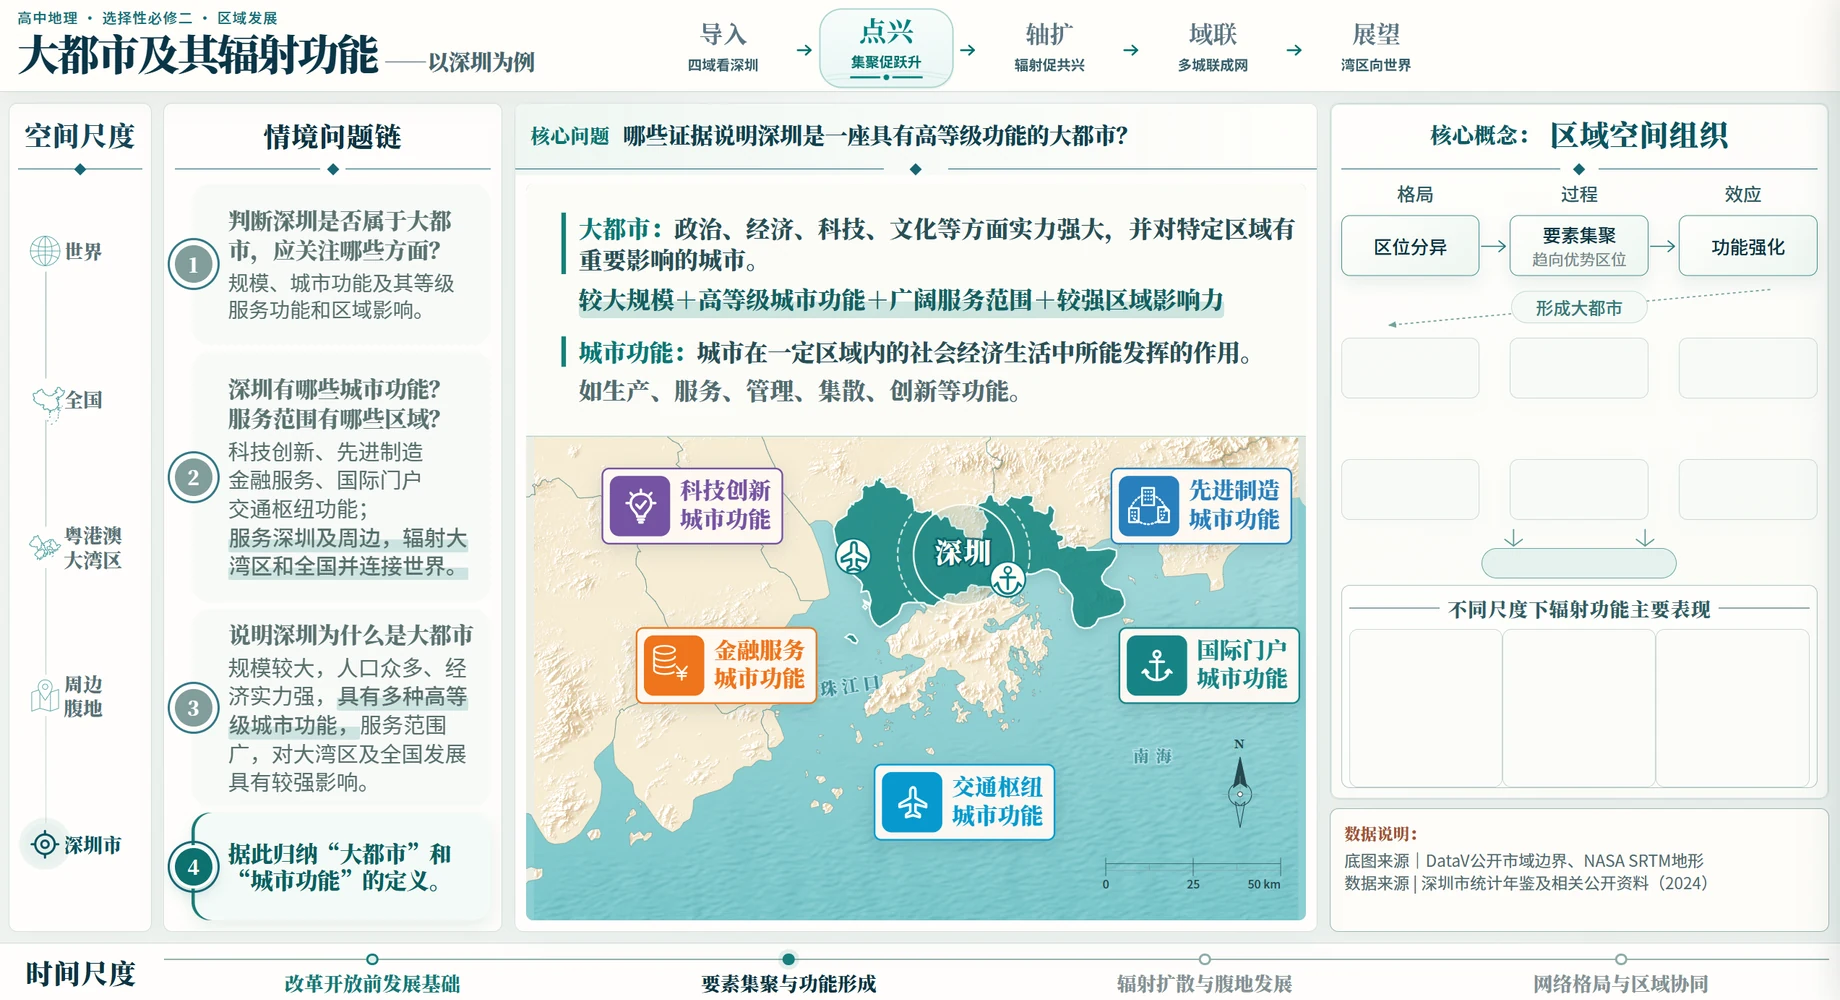Click the north compass on the map

1240,784
